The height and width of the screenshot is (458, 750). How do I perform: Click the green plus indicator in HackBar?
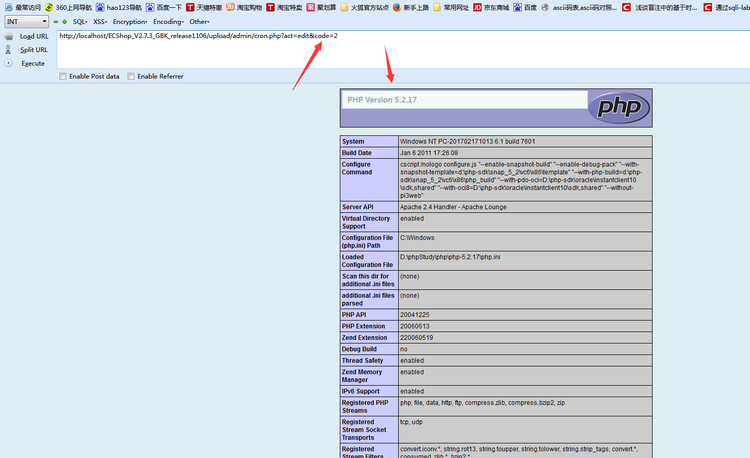point(64,21)
